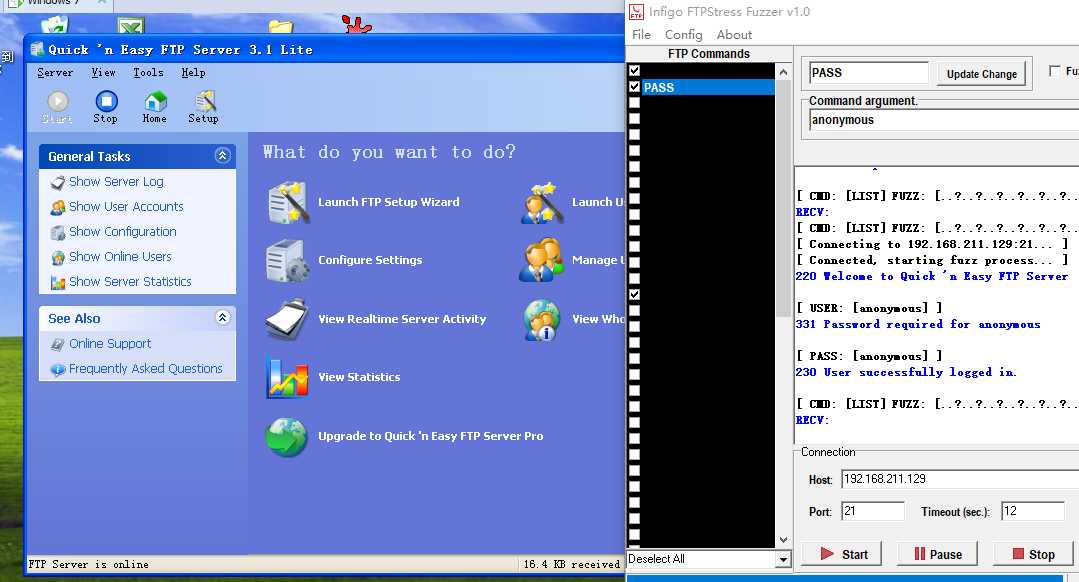Open the Deselect All dropdown
Screen dimensions: 1079x582
click(x=783, y=559)
